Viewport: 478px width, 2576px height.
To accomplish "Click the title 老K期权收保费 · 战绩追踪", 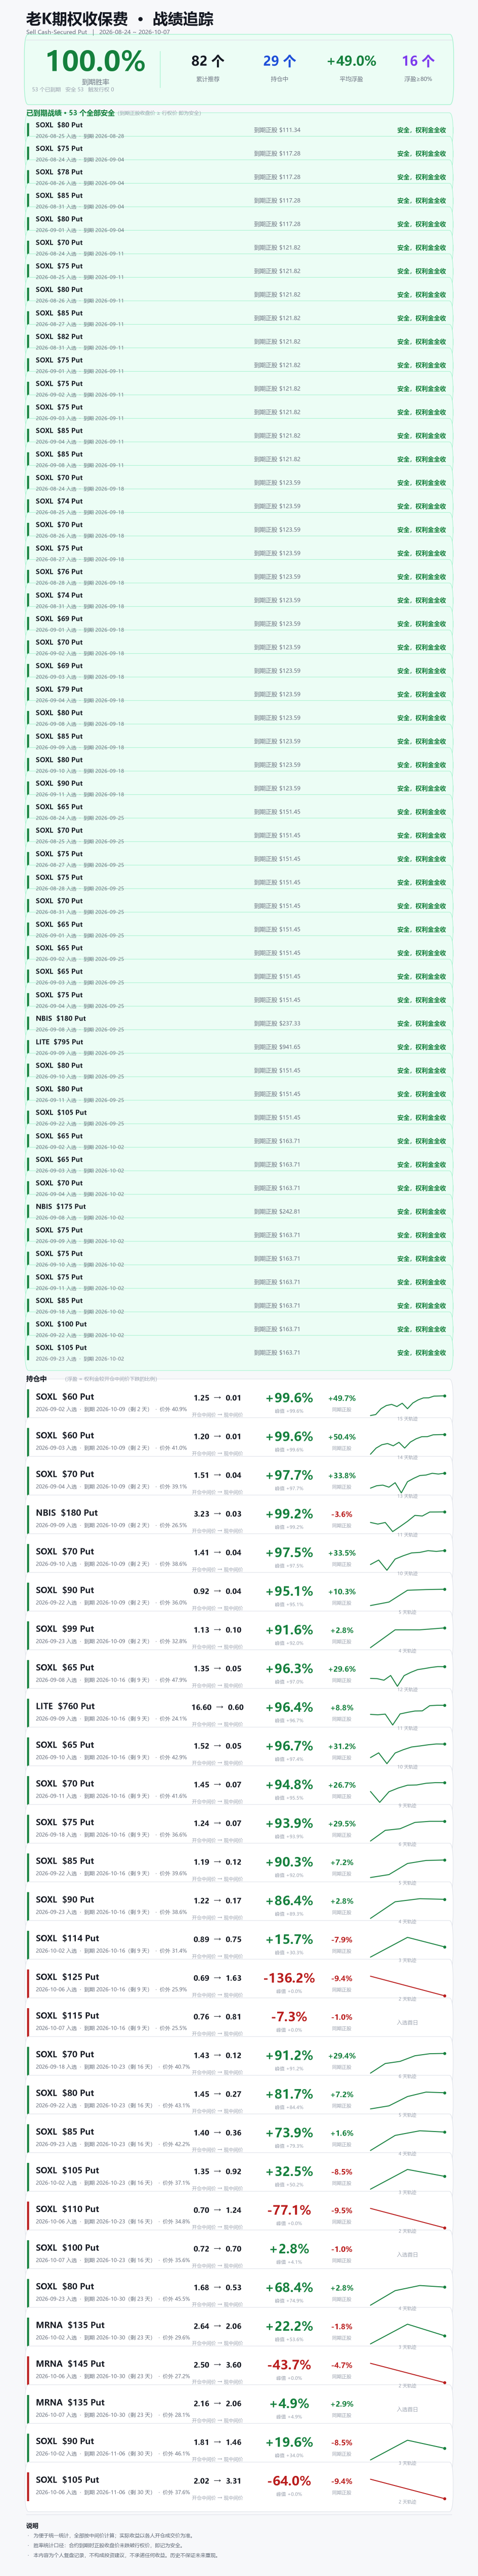I will click(x=119, y=19).
